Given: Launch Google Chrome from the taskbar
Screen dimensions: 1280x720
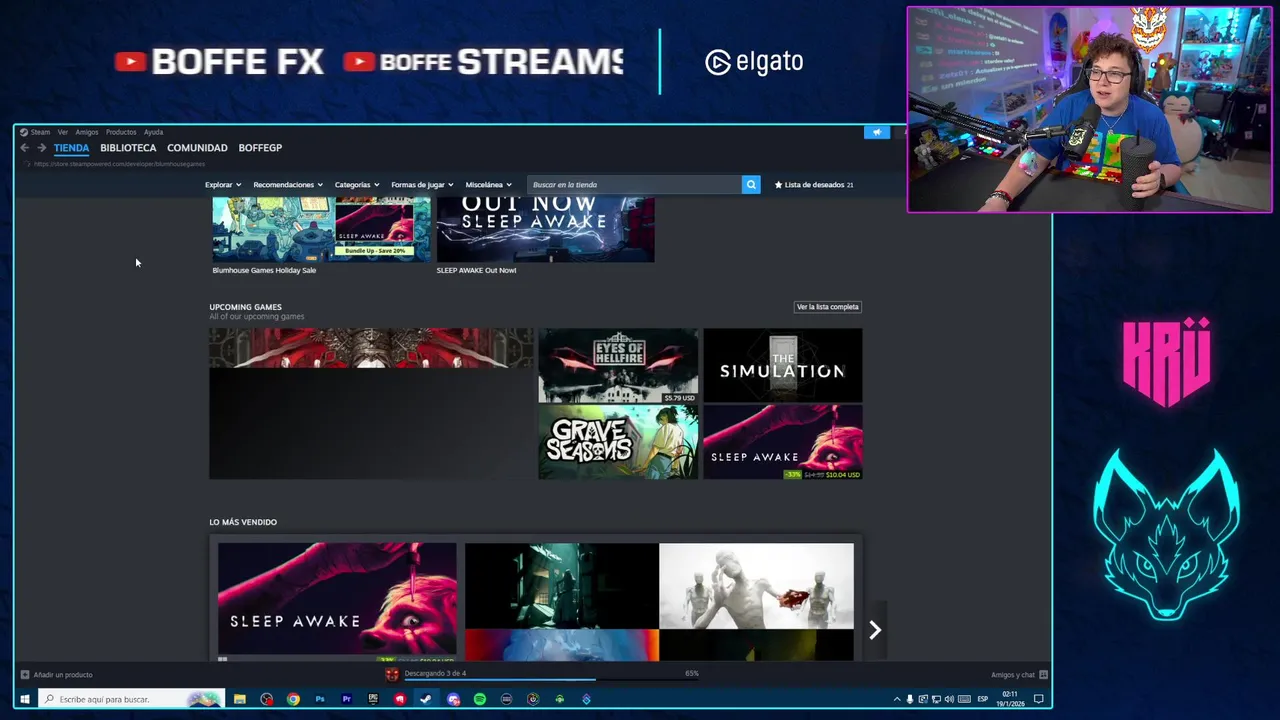Looking at the screenshot, I should tap(293, 699).
